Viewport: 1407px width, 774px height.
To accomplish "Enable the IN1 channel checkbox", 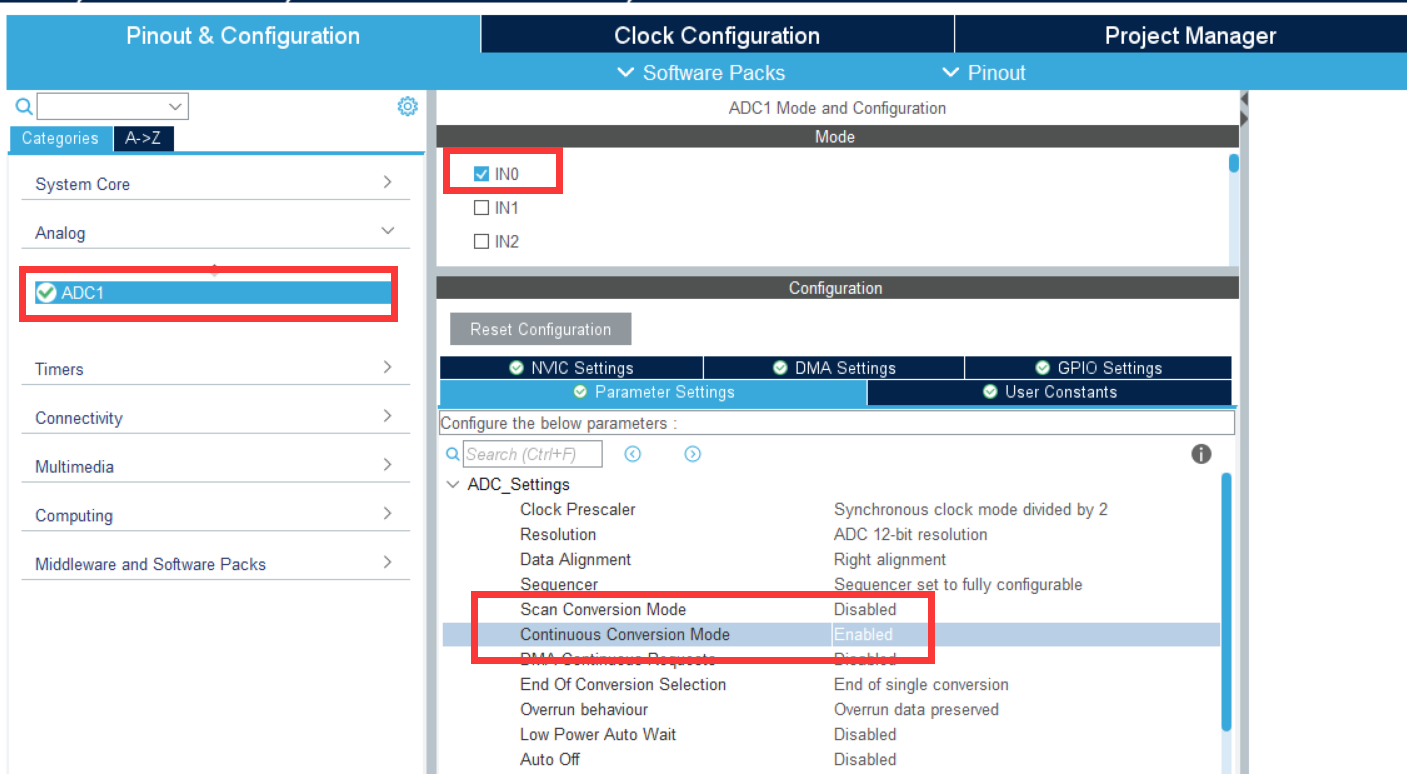I will pos(481,208).
